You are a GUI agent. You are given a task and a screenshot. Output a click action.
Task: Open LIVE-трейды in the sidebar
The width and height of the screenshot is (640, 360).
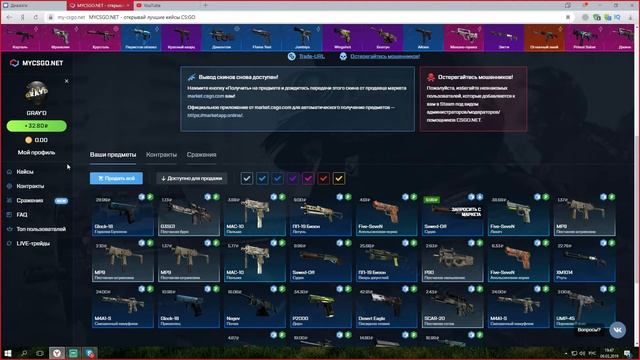pos(33,243)
